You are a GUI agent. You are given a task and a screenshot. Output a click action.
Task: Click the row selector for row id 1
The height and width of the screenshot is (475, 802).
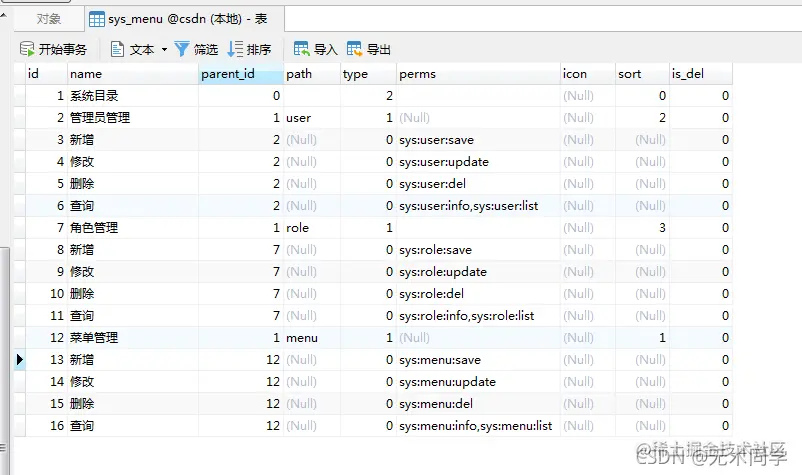pos(19,96)
